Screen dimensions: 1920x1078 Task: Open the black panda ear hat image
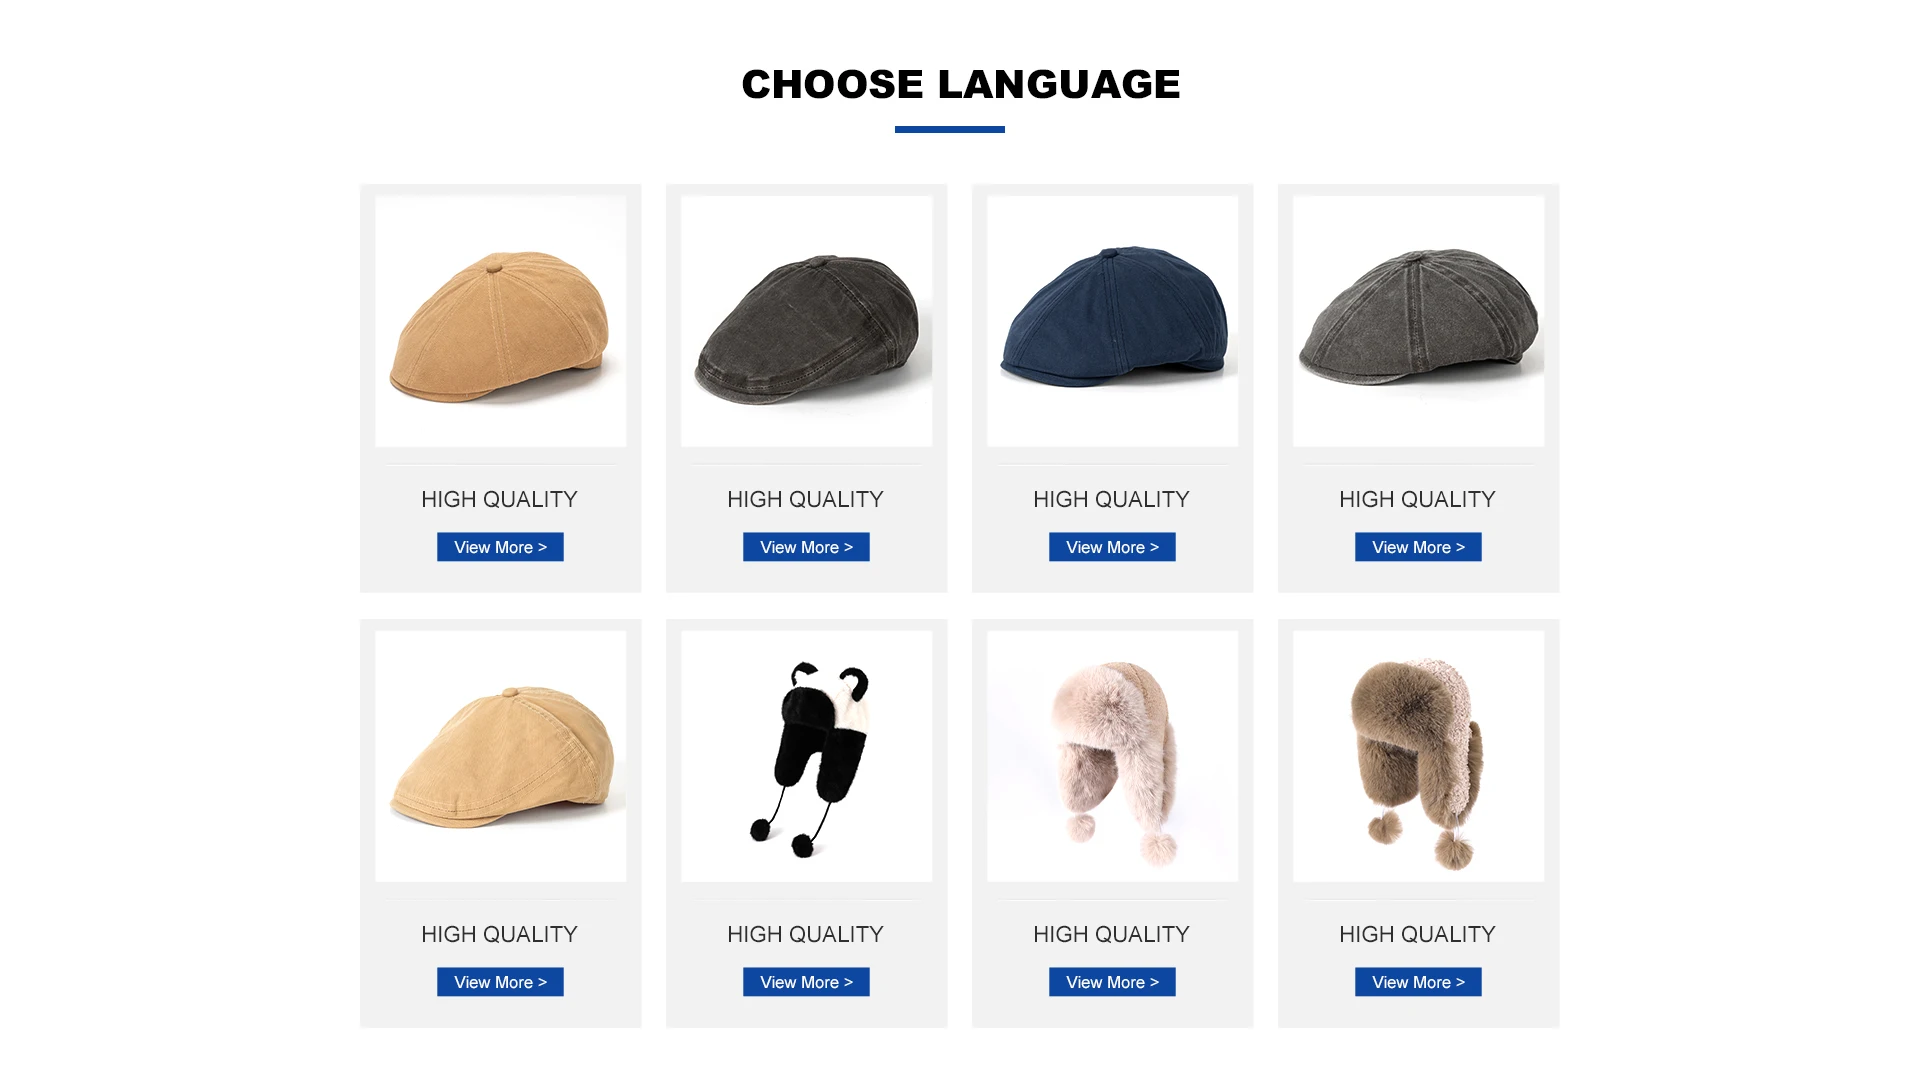pyautogui.click(x=806, y=756)
